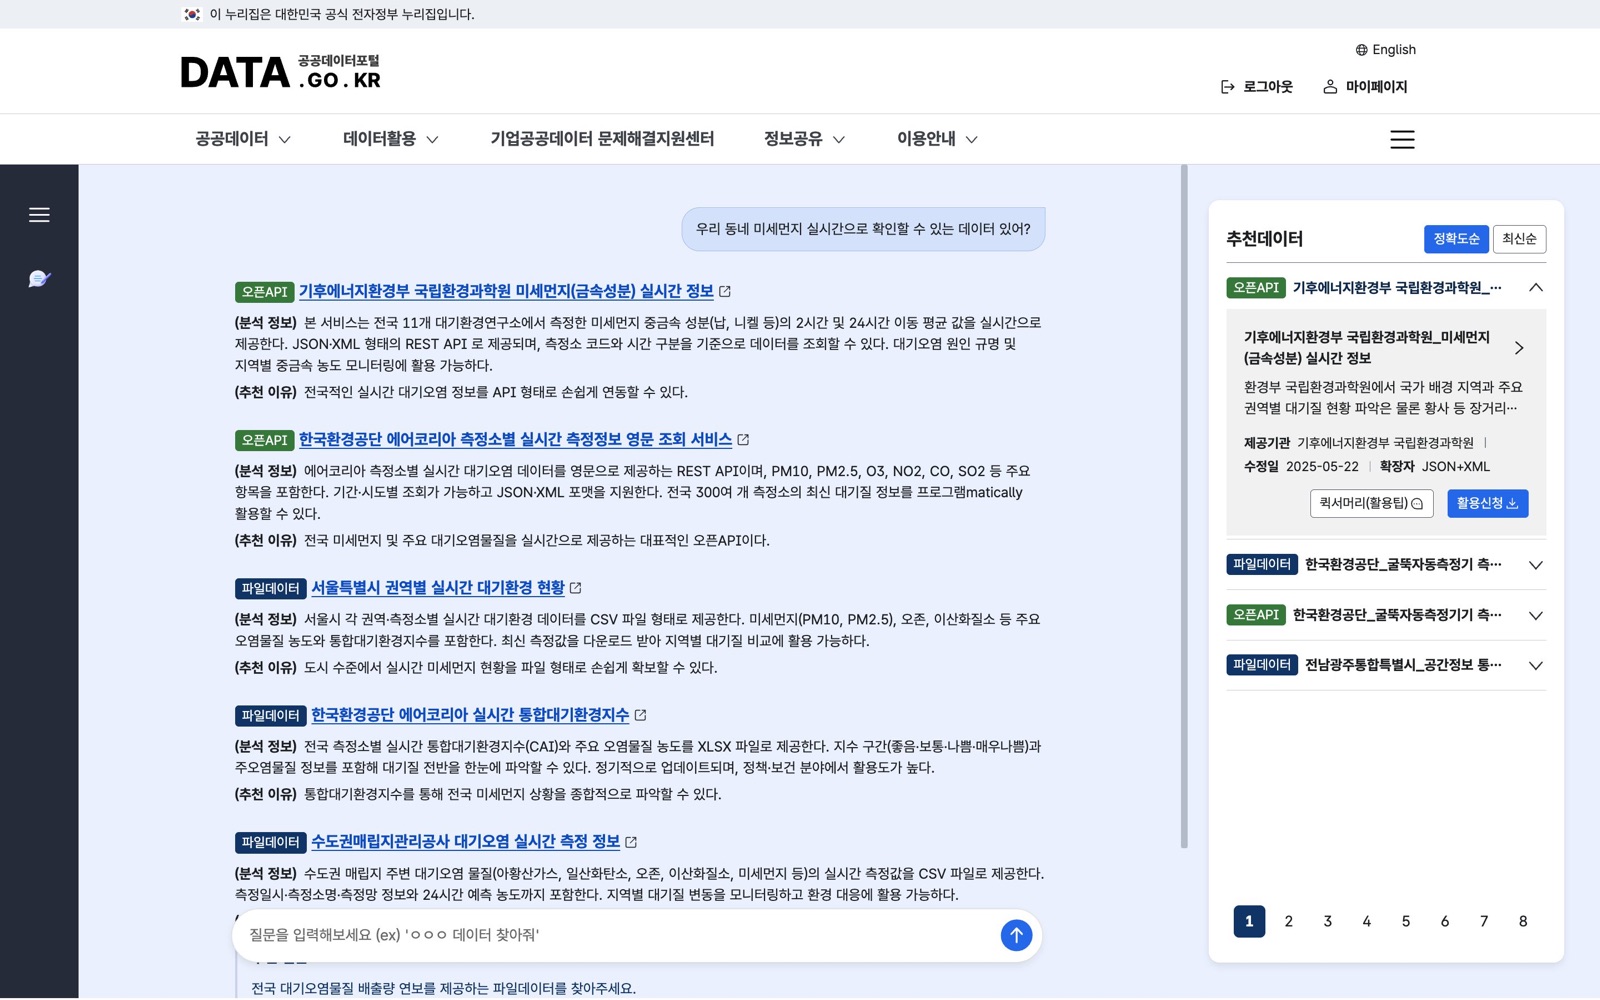Go to recommendation page 2
The height and width of the screenshot is (1000, 1600).
point(1288,921)
